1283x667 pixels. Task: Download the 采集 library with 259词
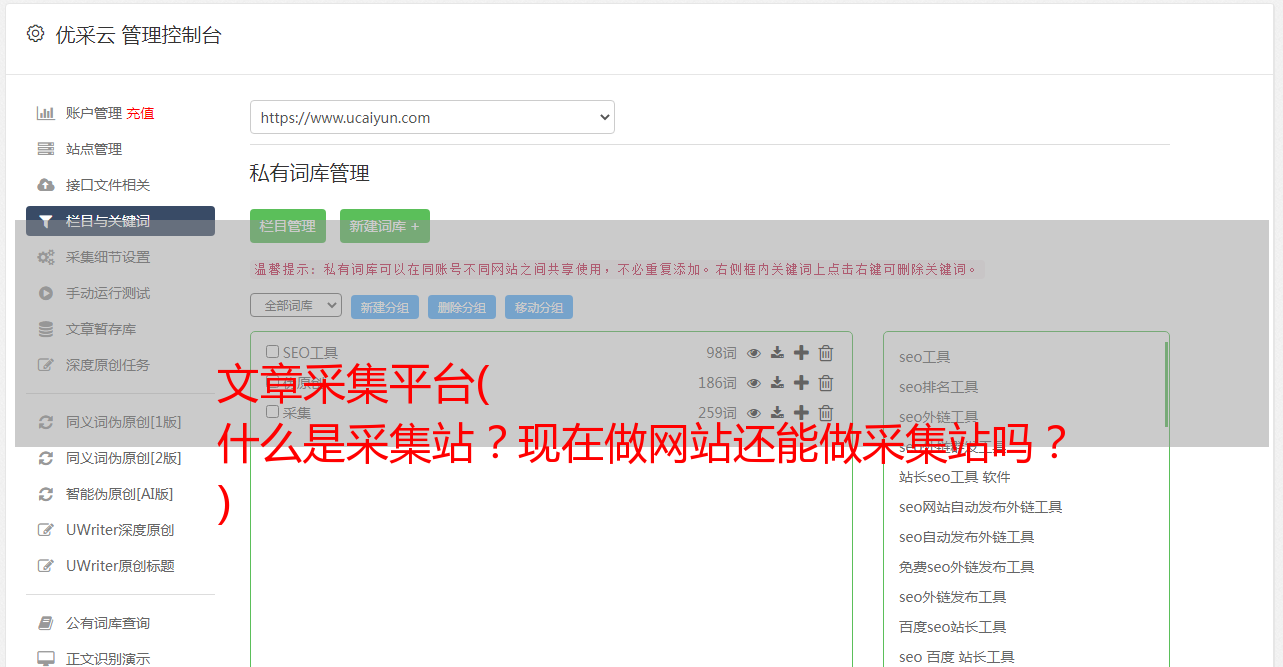(777, 413)
